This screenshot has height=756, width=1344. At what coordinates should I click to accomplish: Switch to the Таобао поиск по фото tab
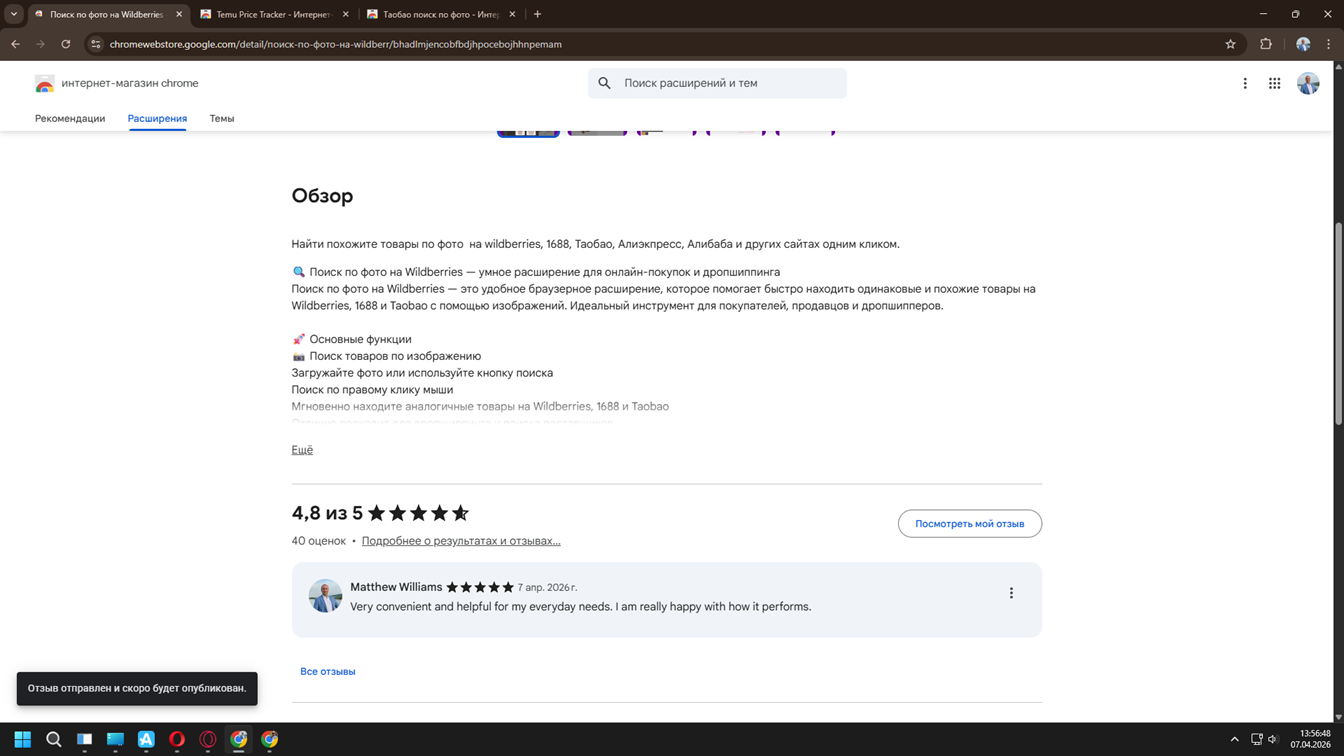[441, 14]
